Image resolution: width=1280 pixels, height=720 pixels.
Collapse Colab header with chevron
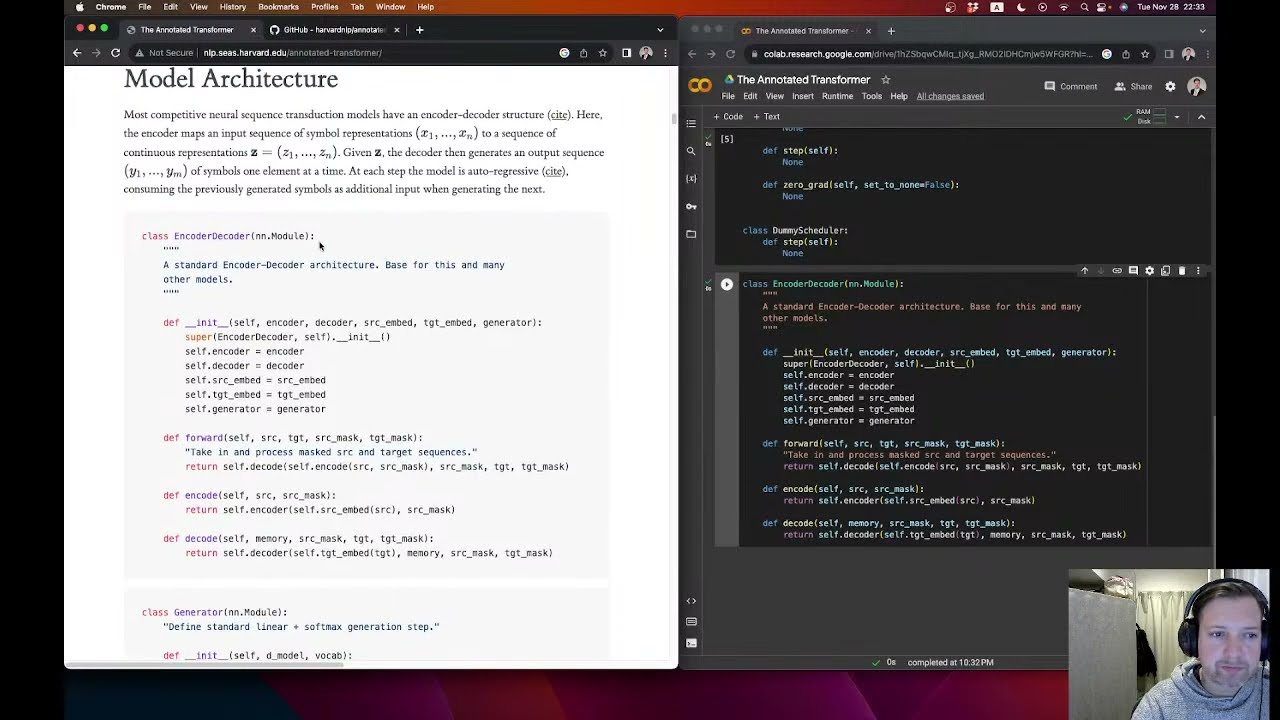pos(1201,117)
